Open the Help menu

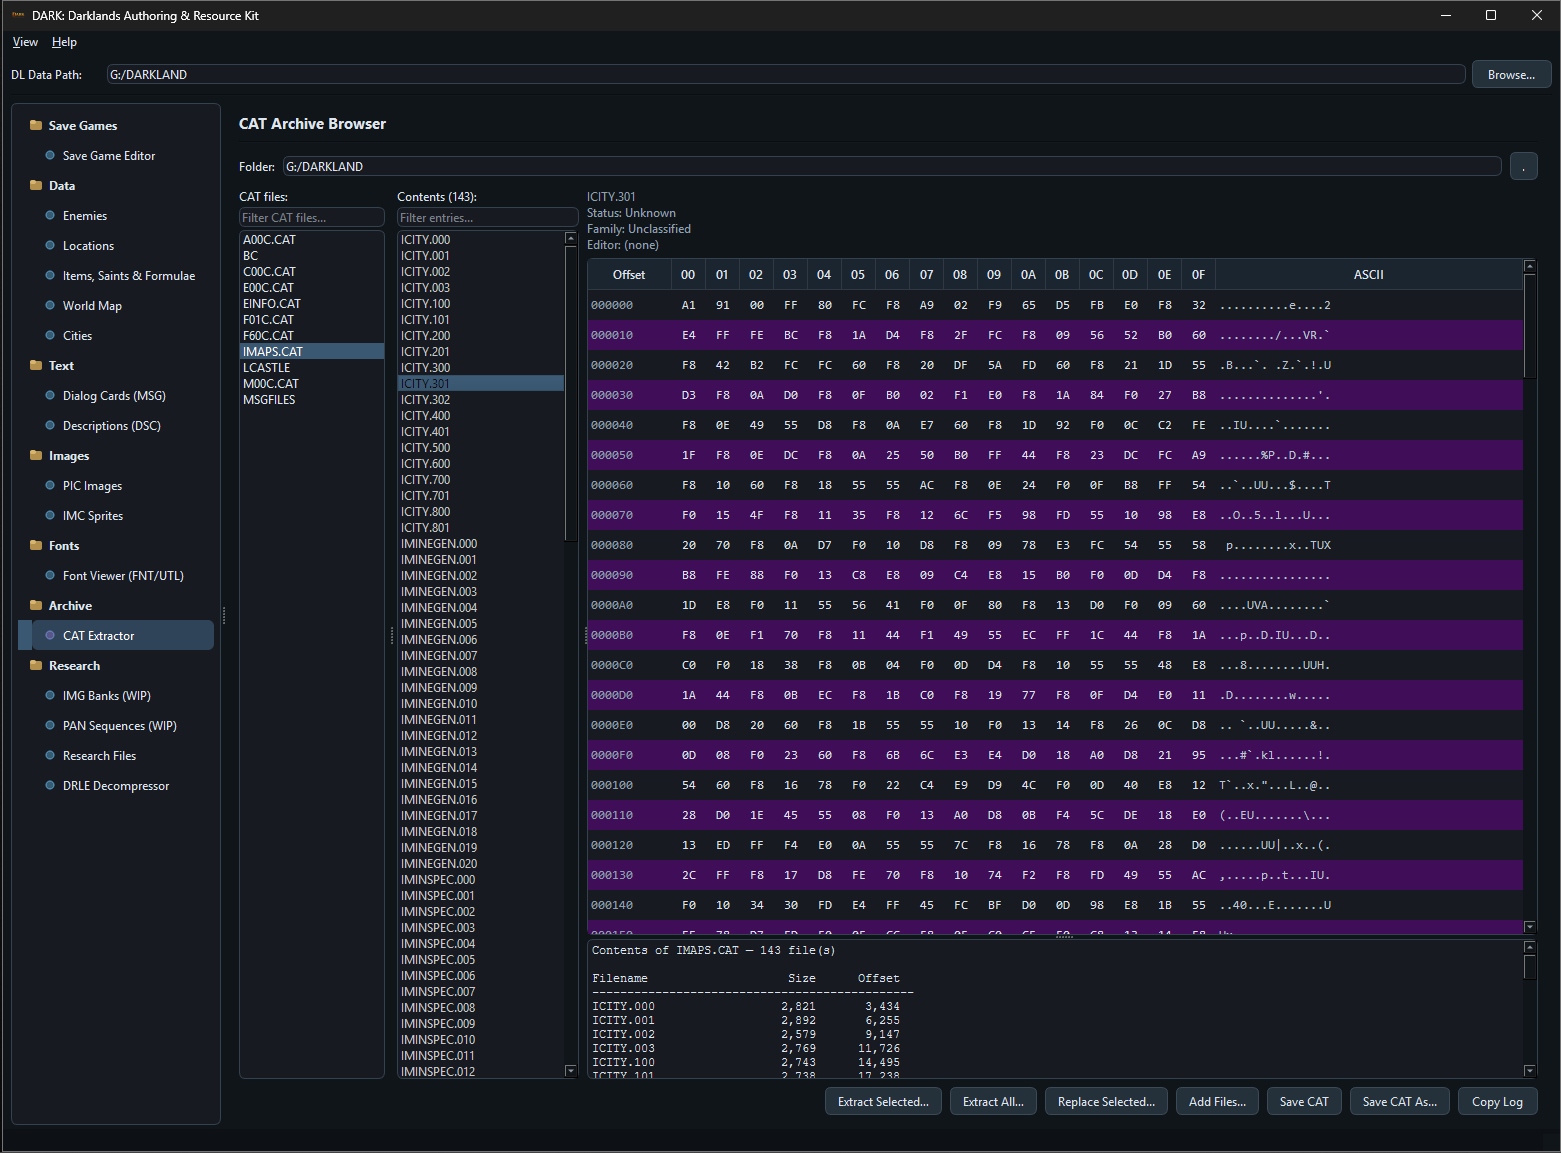(x=64, y=42)
